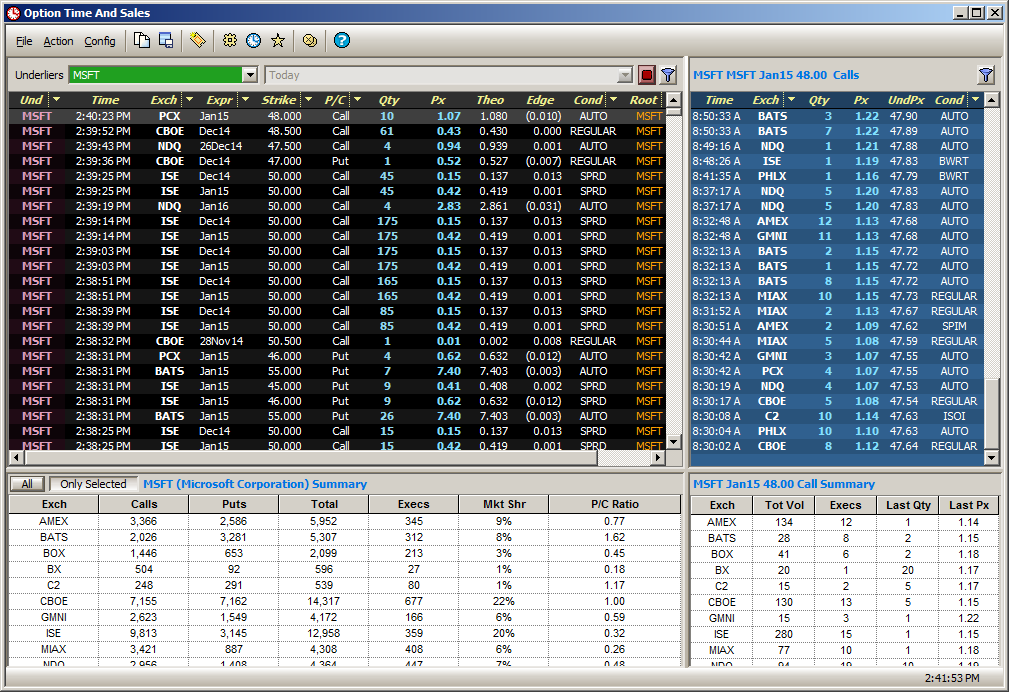Click the UndPx column header in Calls panel
The width and height of the screenshot is (1009, 692).
click(905, 100)
